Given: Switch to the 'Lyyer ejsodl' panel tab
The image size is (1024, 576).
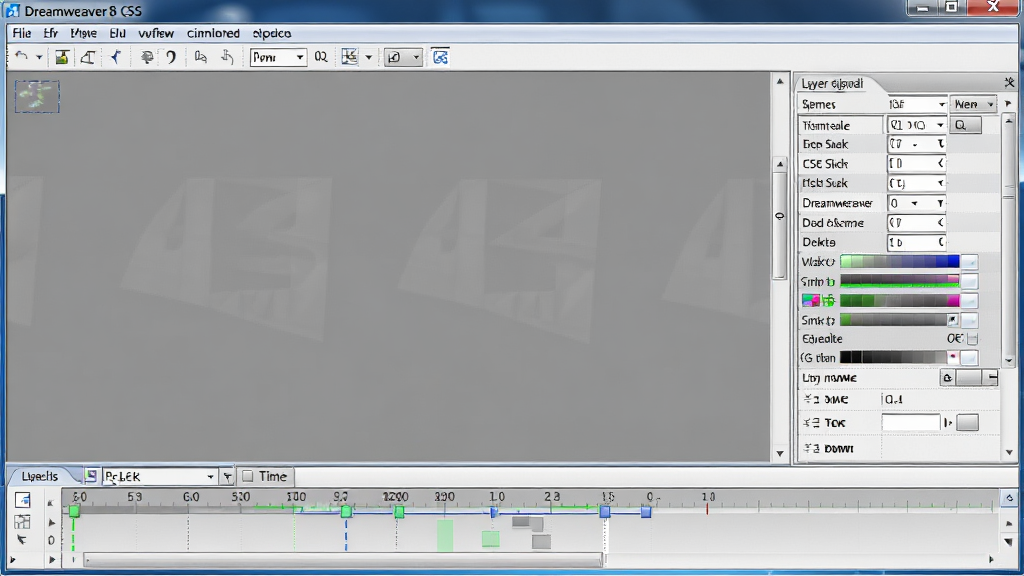Looking at the screenshot, I should point(833,84).
